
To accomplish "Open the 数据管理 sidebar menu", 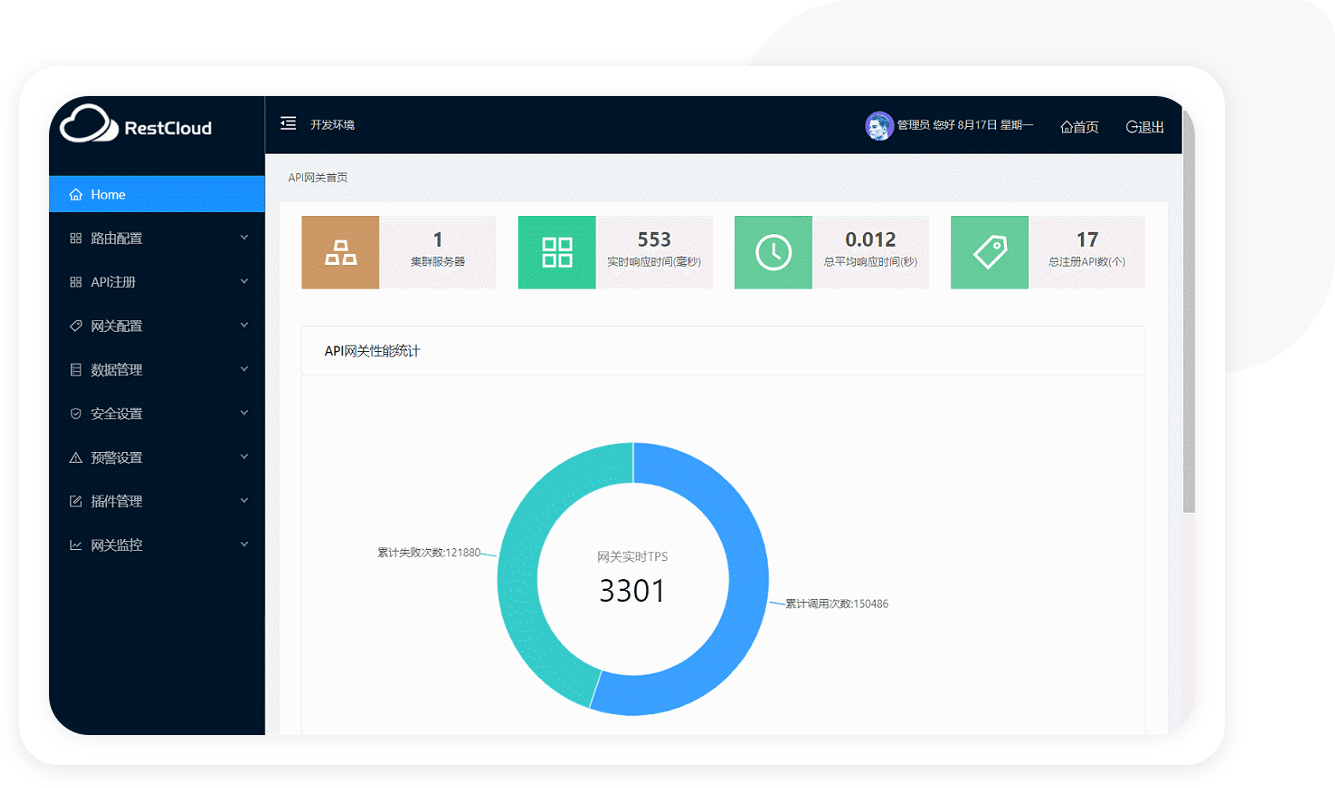I will [x=157, y=370].
